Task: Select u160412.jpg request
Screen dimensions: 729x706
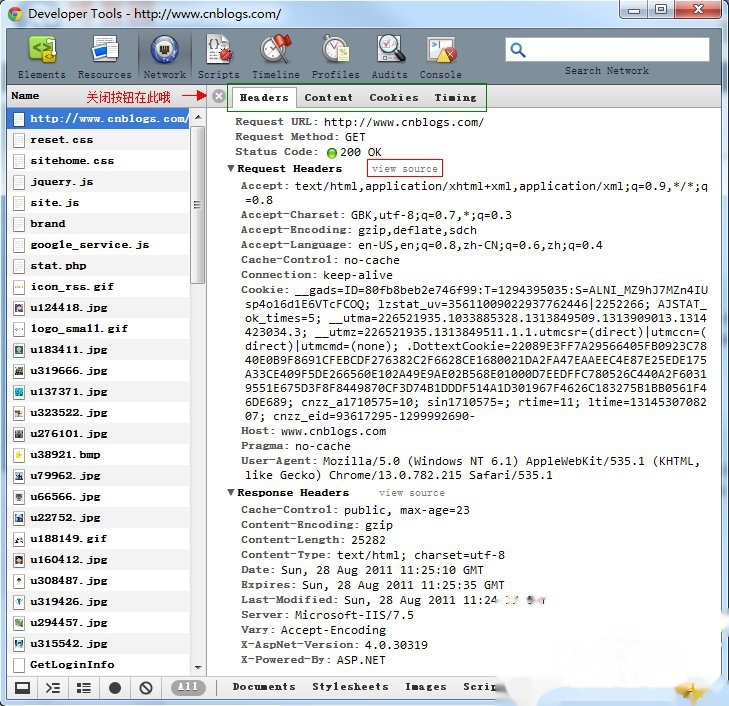Action: point(99,560)
